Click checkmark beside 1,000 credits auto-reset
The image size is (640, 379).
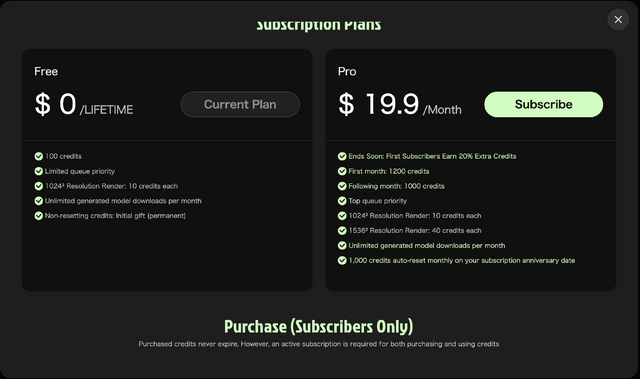342,260
